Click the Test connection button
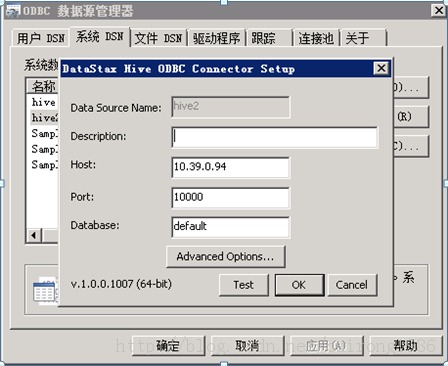 pos(244,285)
